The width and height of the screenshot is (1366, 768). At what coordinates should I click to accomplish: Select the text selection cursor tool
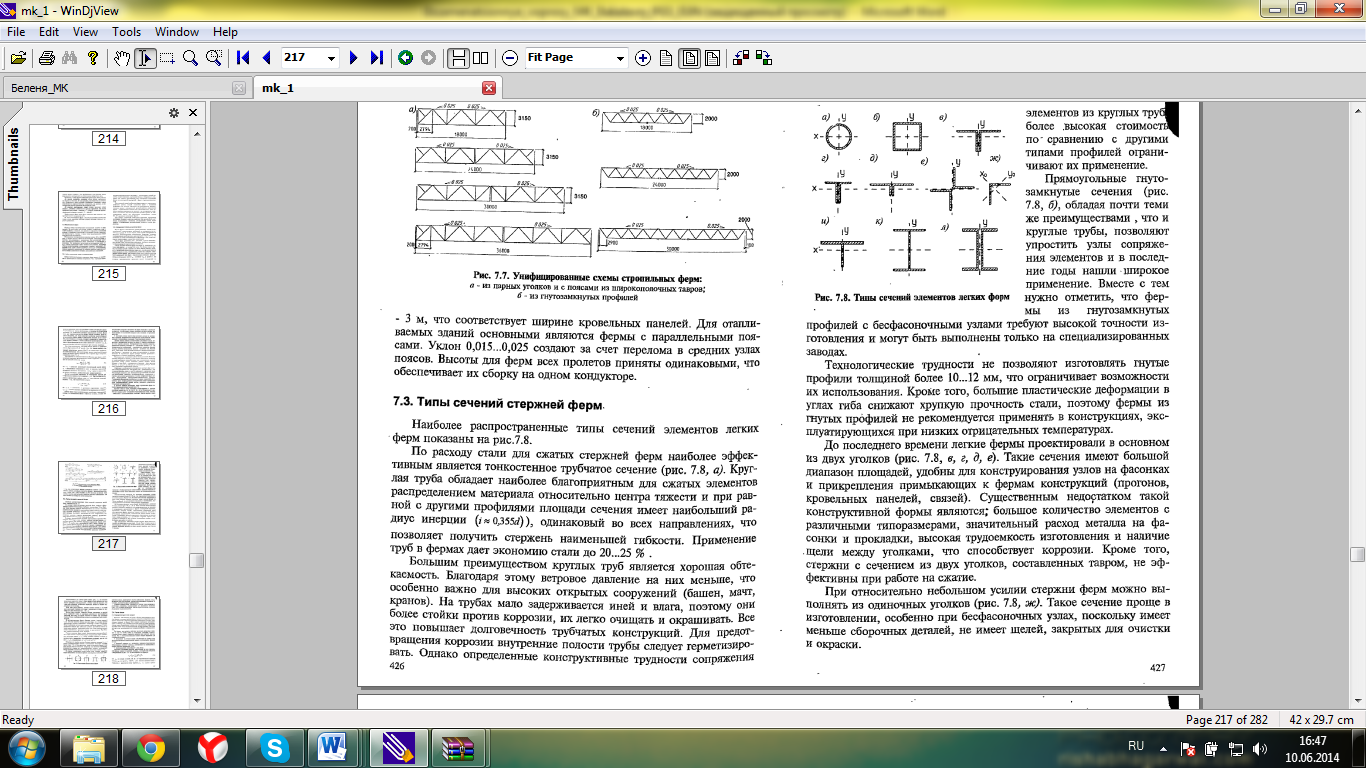(x=145, y=58)
